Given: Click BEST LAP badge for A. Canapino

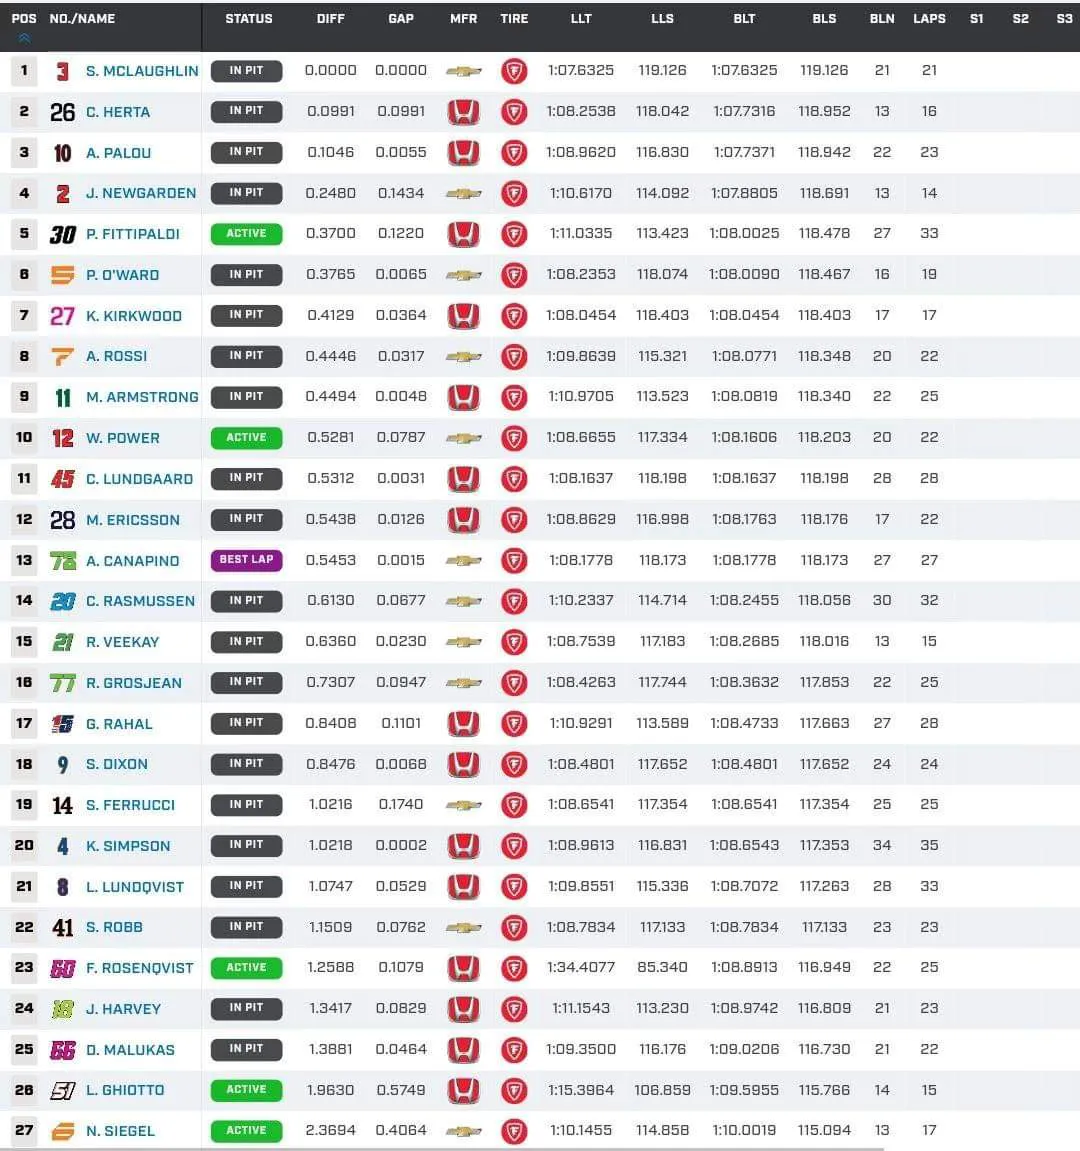Looking at the screenshot, I should 246,560.
